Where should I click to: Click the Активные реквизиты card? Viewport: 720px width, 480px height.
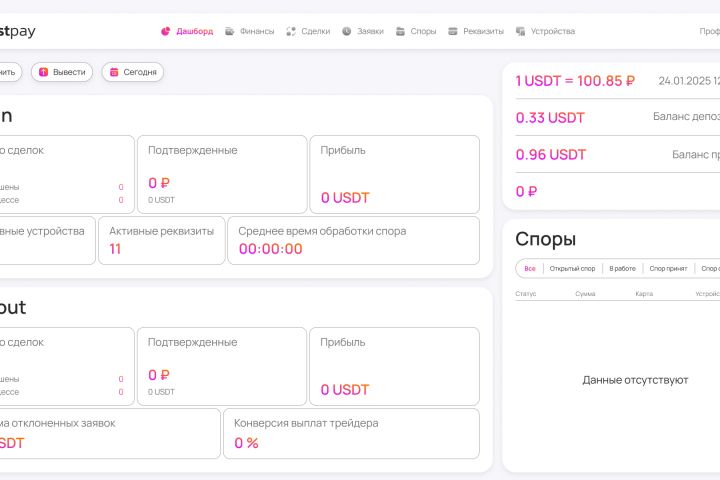[162, 241]
